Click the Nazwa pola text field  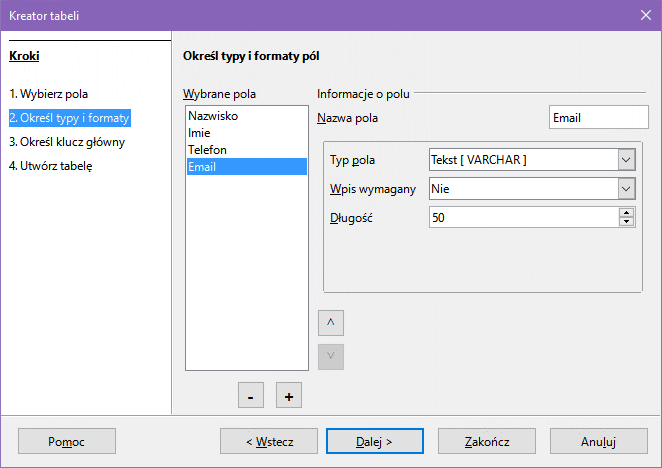click(x=598, y=118)
